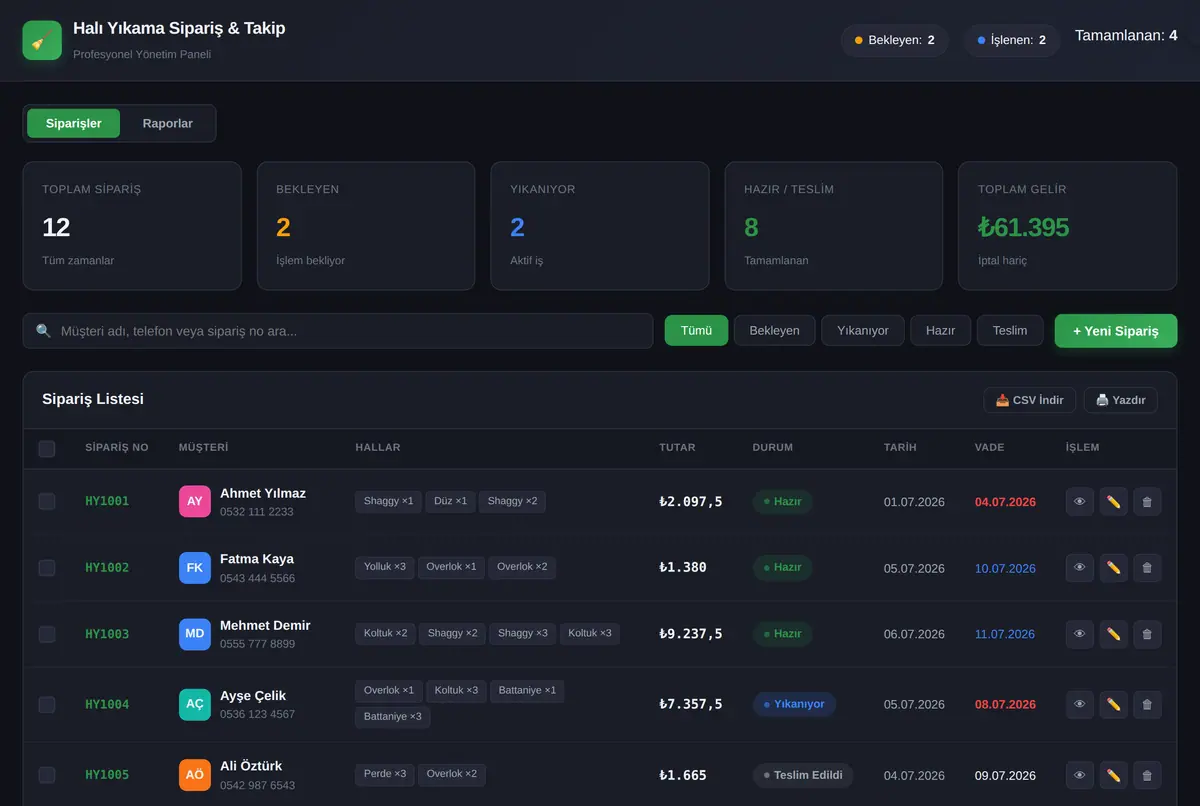Mark order HY1004 checkbox
Screen dimensions: 1200x806
(x=47, y=704)
